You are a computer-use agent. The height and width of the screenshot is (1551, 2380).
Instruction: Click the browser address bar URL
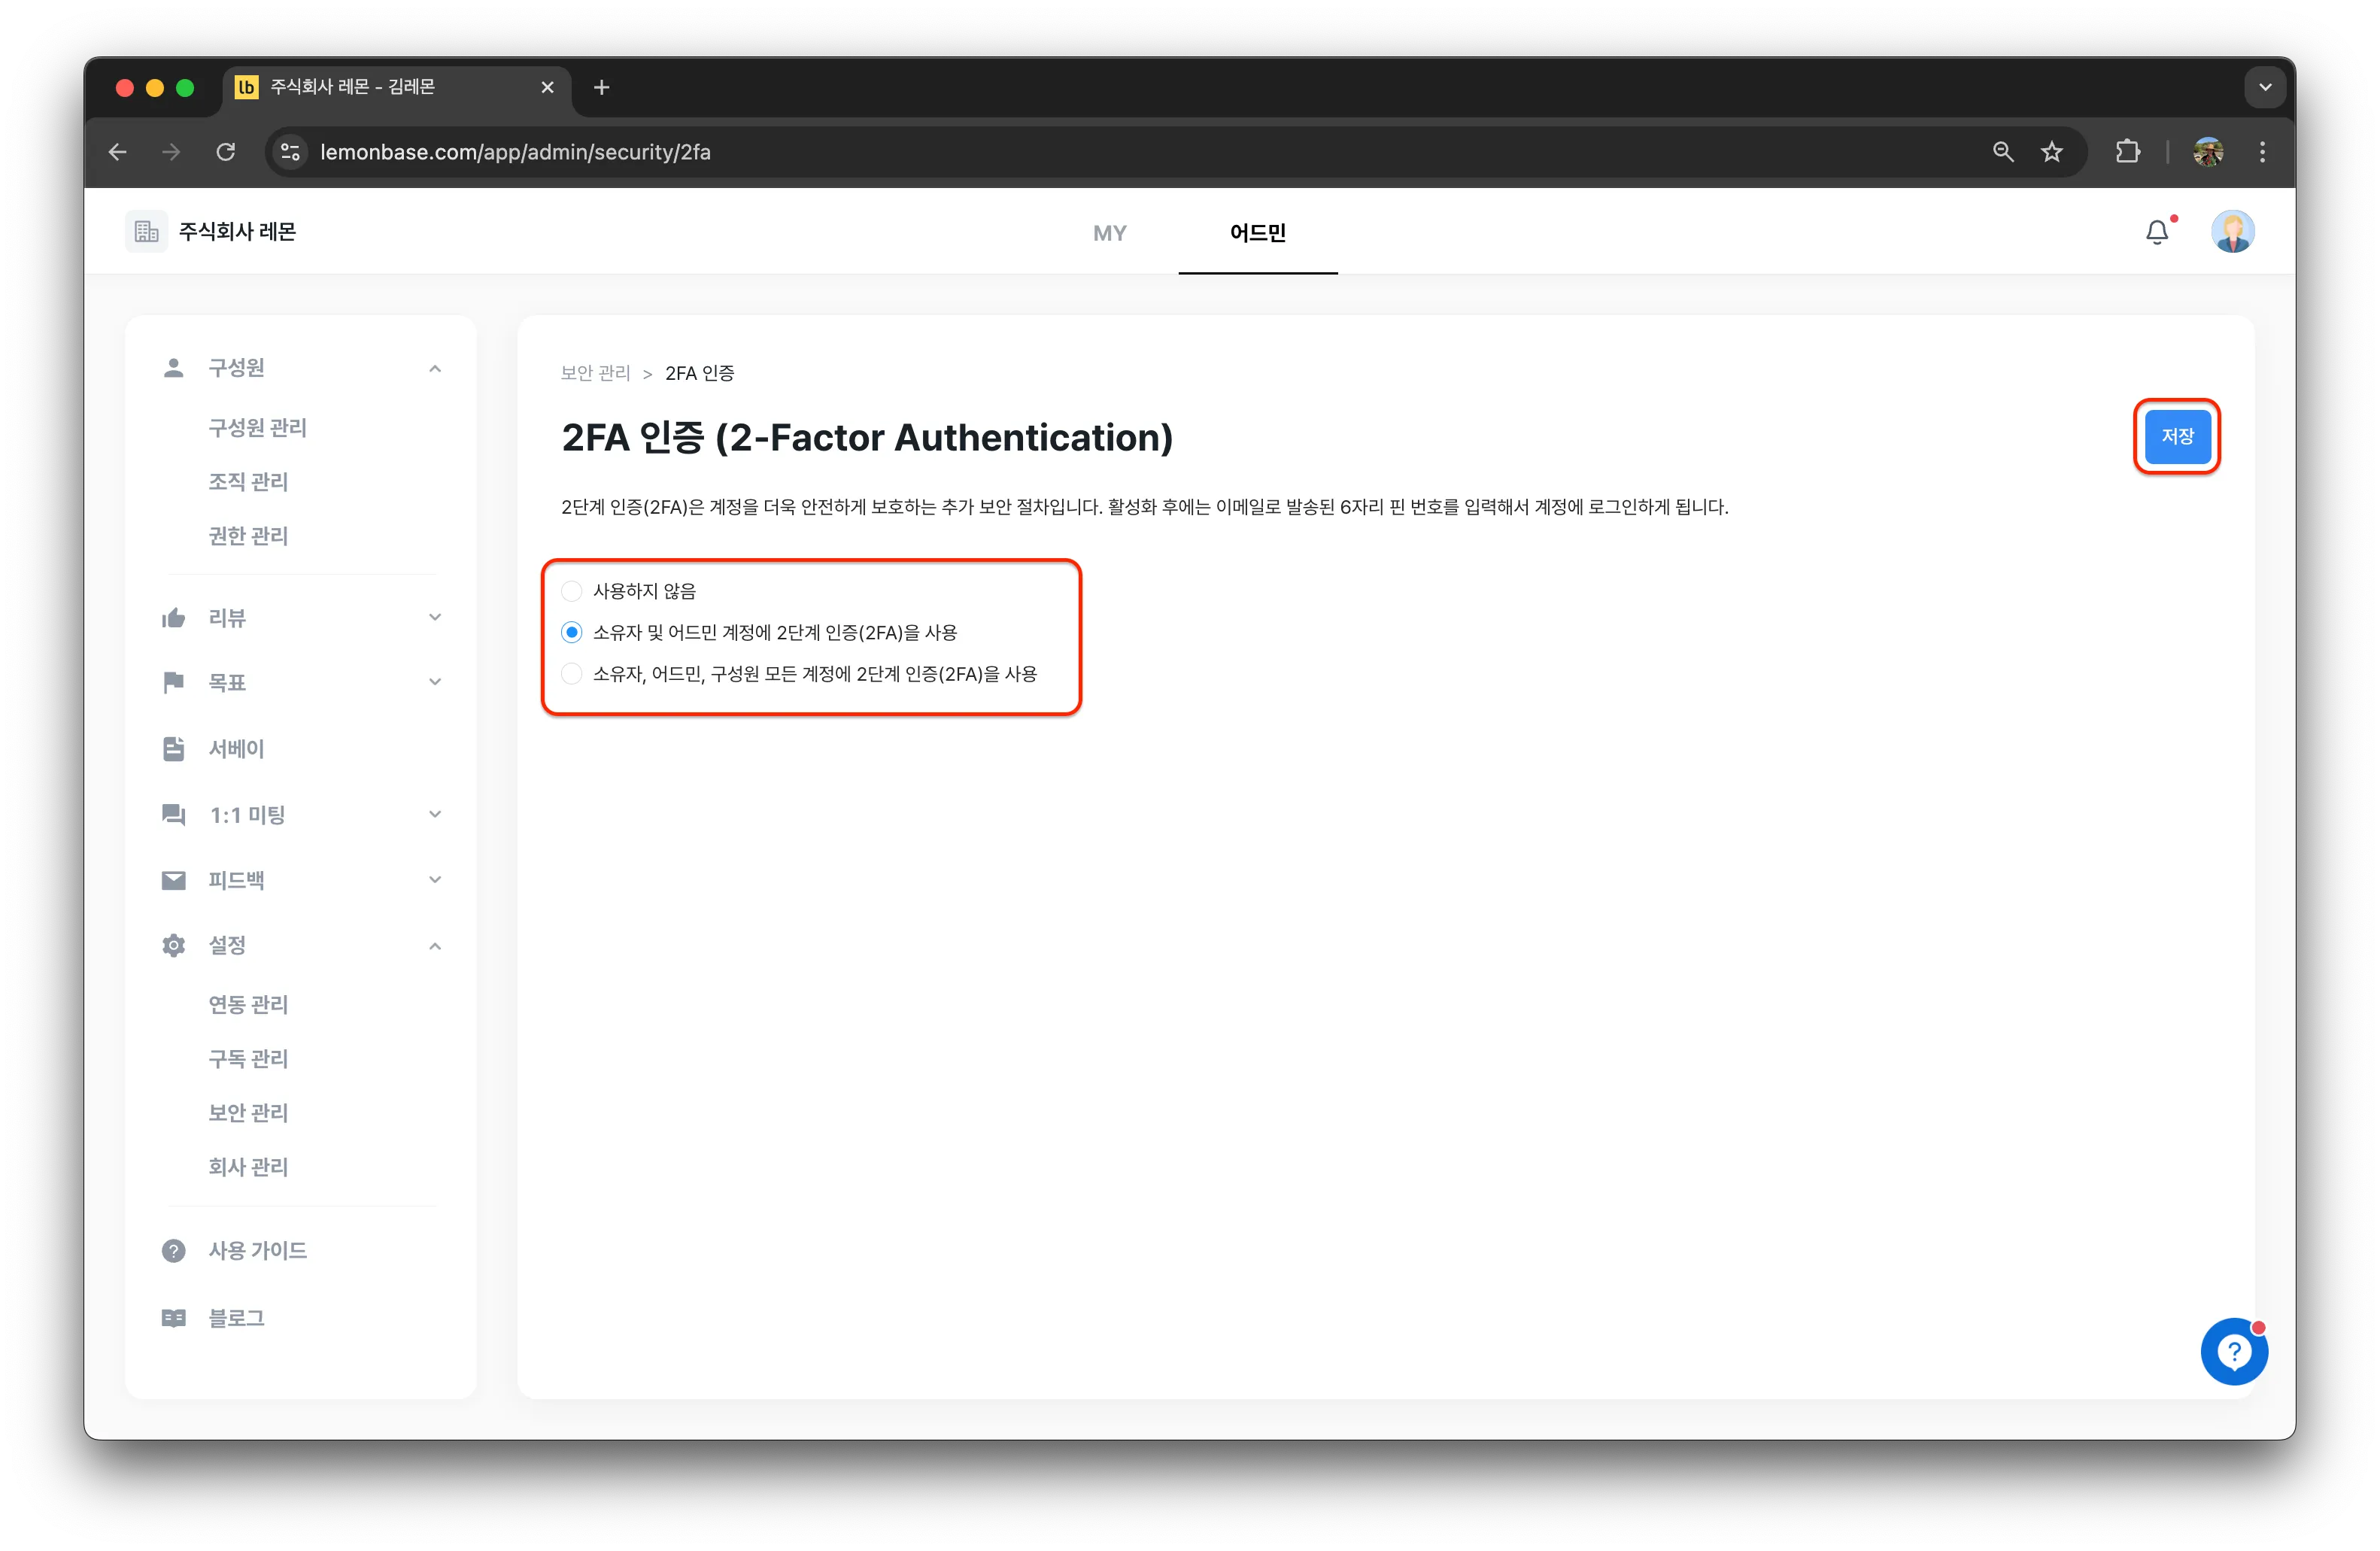coord(515,152)
